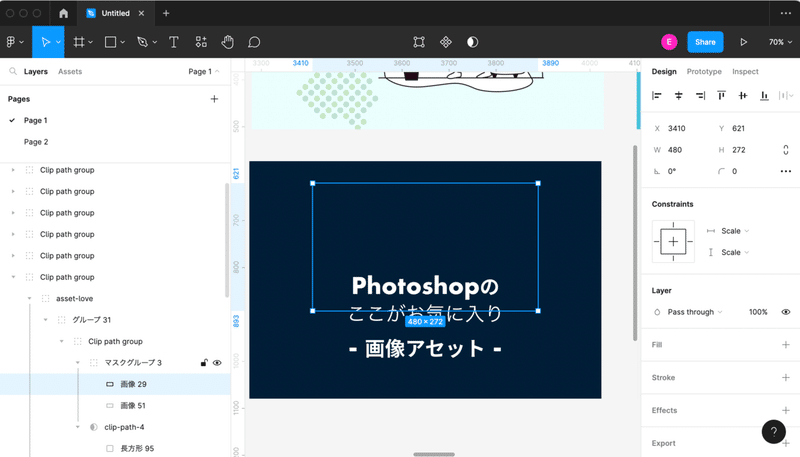Add a Stroke
800x457 pixels.
click(786, 377)
